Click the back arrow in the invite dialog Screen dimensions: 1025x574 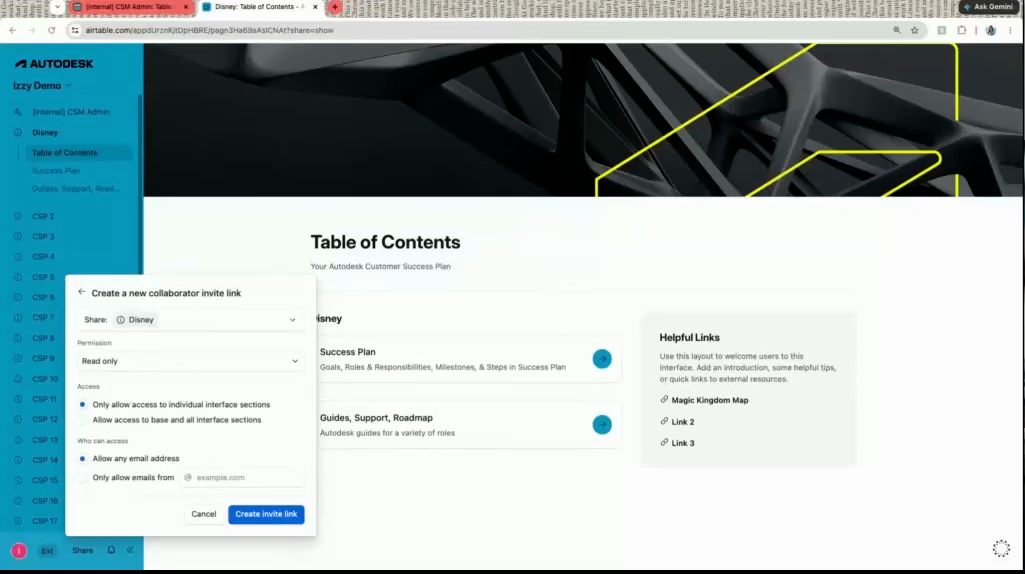pos(82,292)
